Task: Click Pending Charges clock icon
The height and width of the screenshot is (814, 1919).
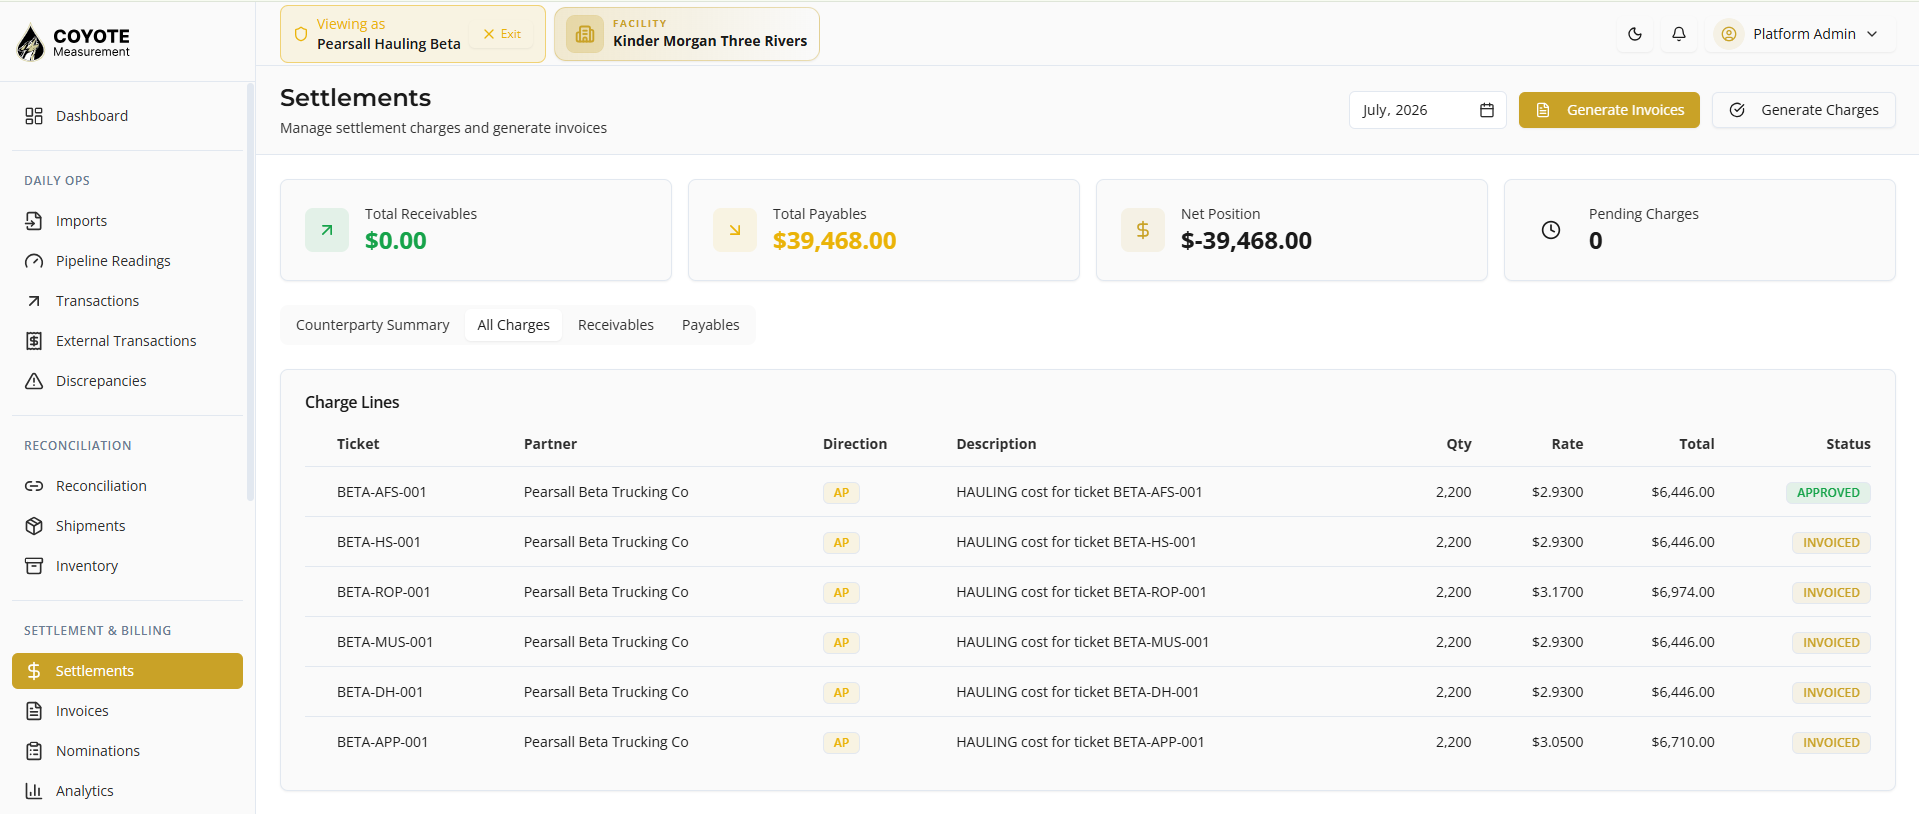Action: pyautogui.click(x=1551, y=230)
